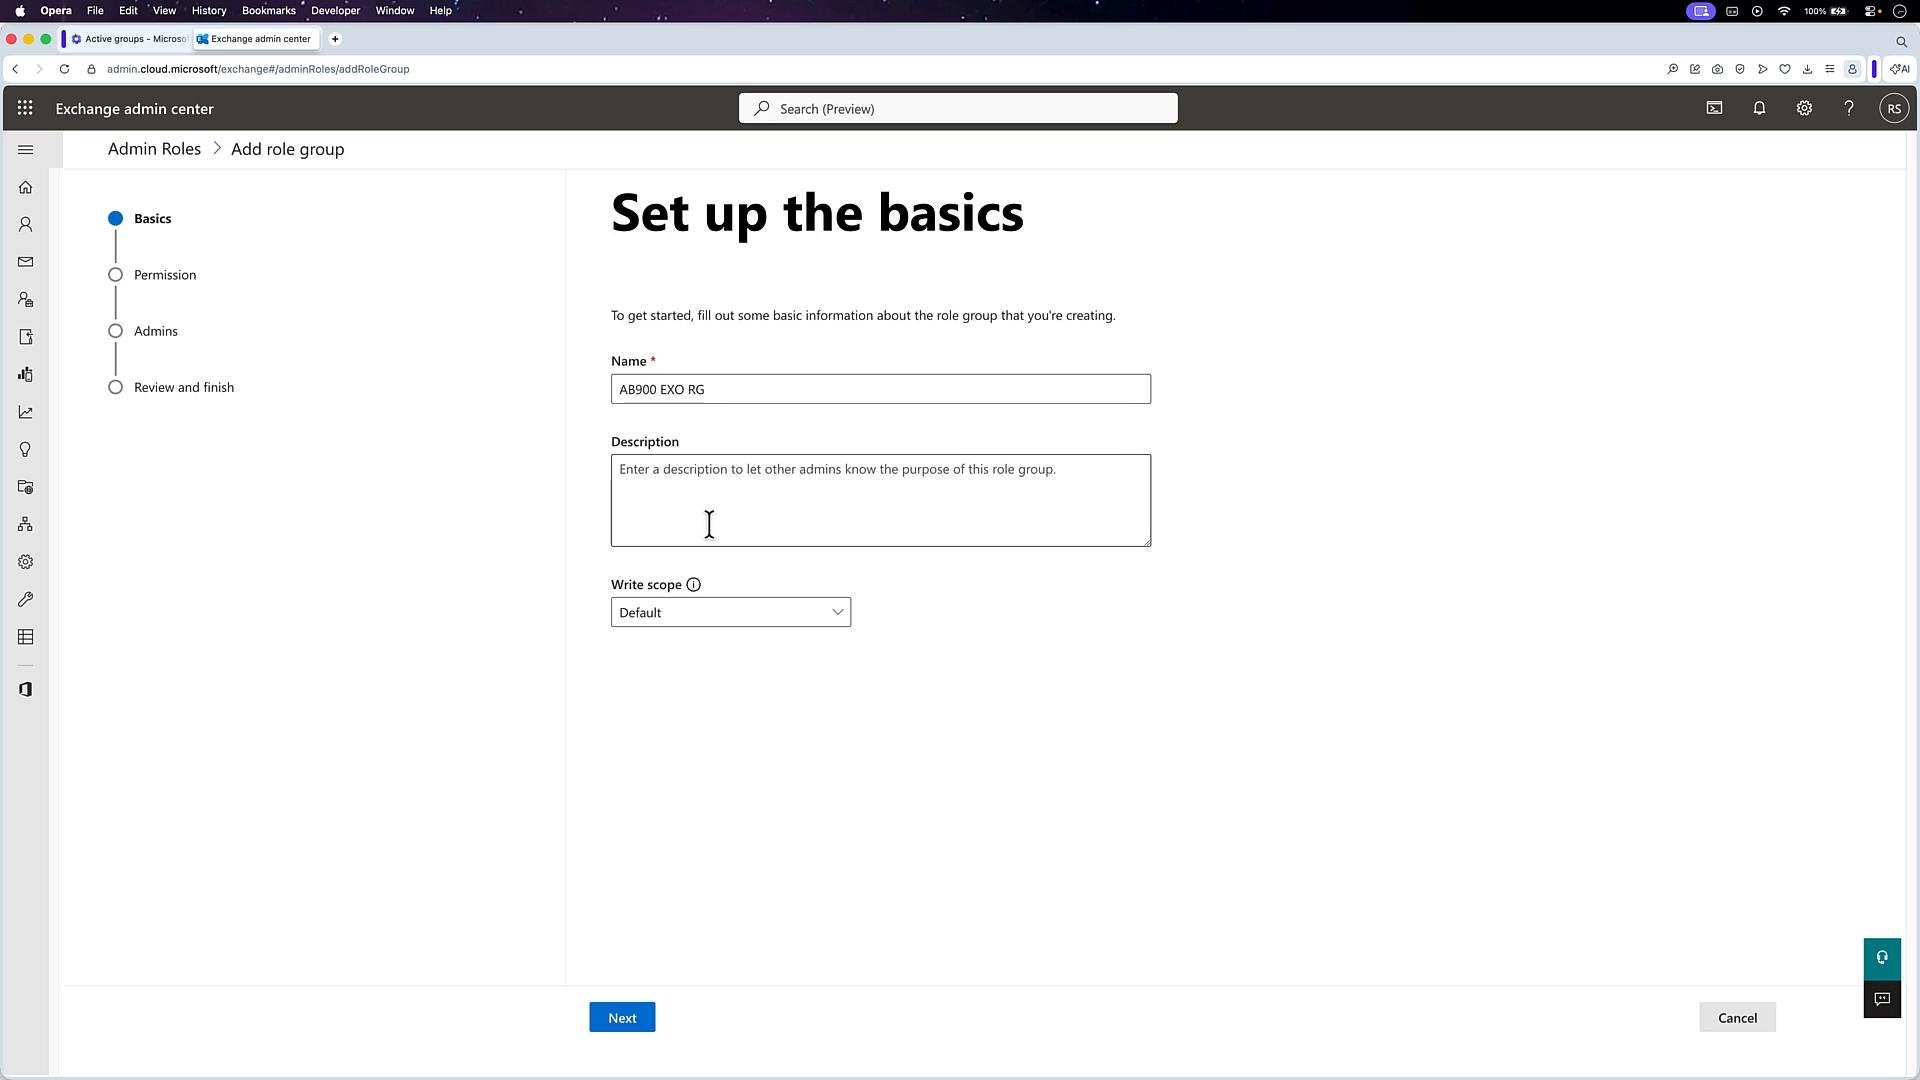Screen dimensions: 1920x1080
Task: Open the wrench troubleshoot icon in sidebar
Action: pyautogui.click(x=26, y=600)
